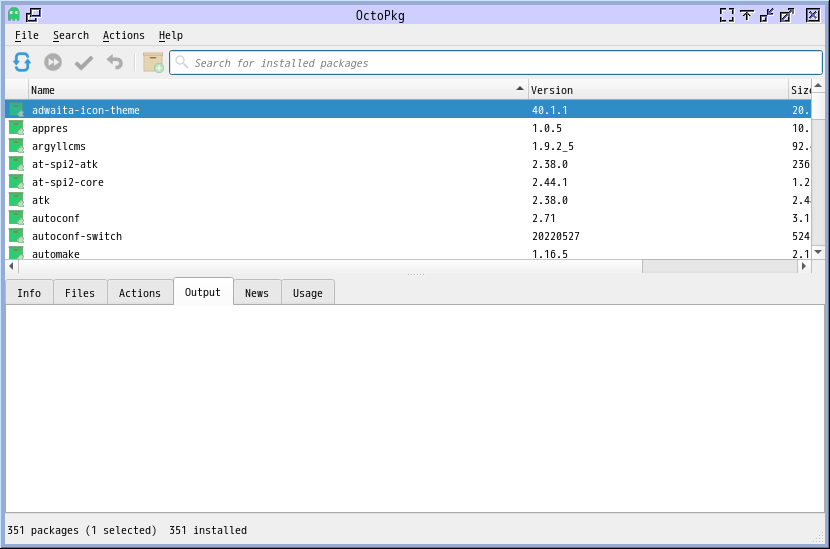Open the Usage tab
830x549 pixels.
[308, 293]
